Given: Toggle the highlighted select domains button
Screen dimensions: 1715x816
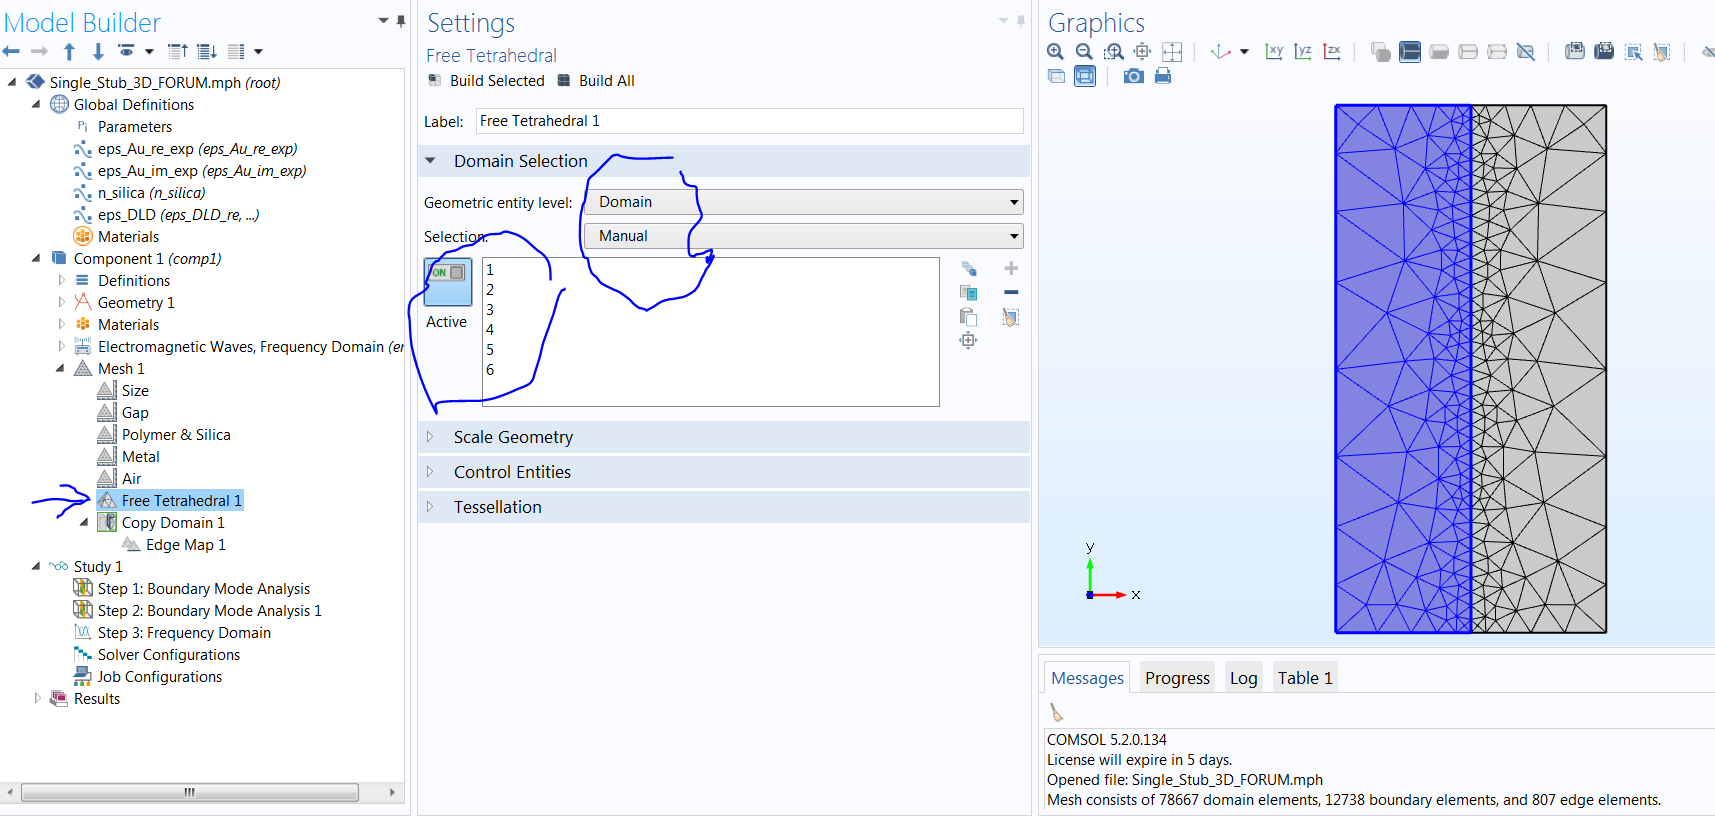Looking at the screenshot, I should [1410, 52].
